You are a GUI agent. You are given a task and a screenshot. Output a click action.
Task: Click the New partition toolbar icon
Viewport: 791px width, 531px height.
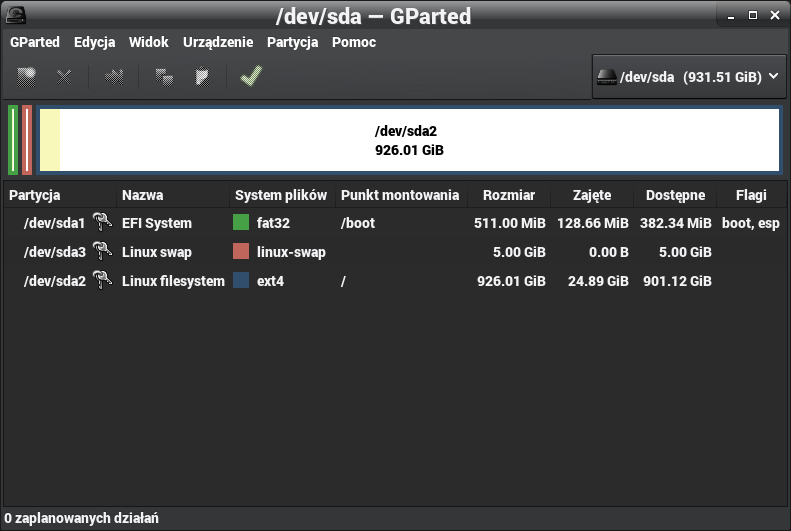[x=26, y=77]
